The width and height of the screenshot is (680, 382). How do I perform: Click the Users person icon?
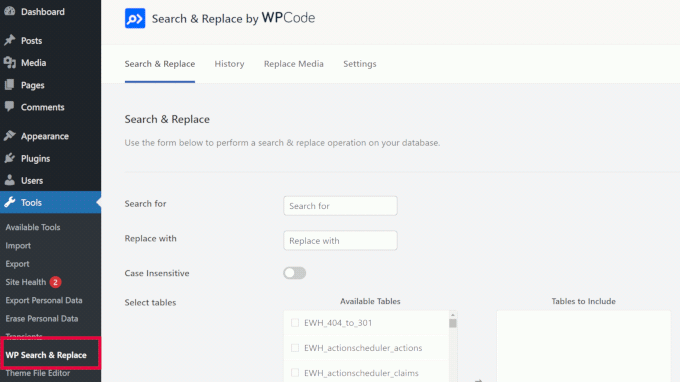10,180
